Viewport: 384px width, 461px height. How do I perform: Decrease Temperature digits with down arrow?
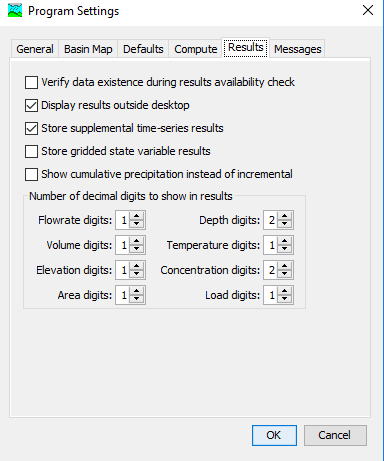285,249
